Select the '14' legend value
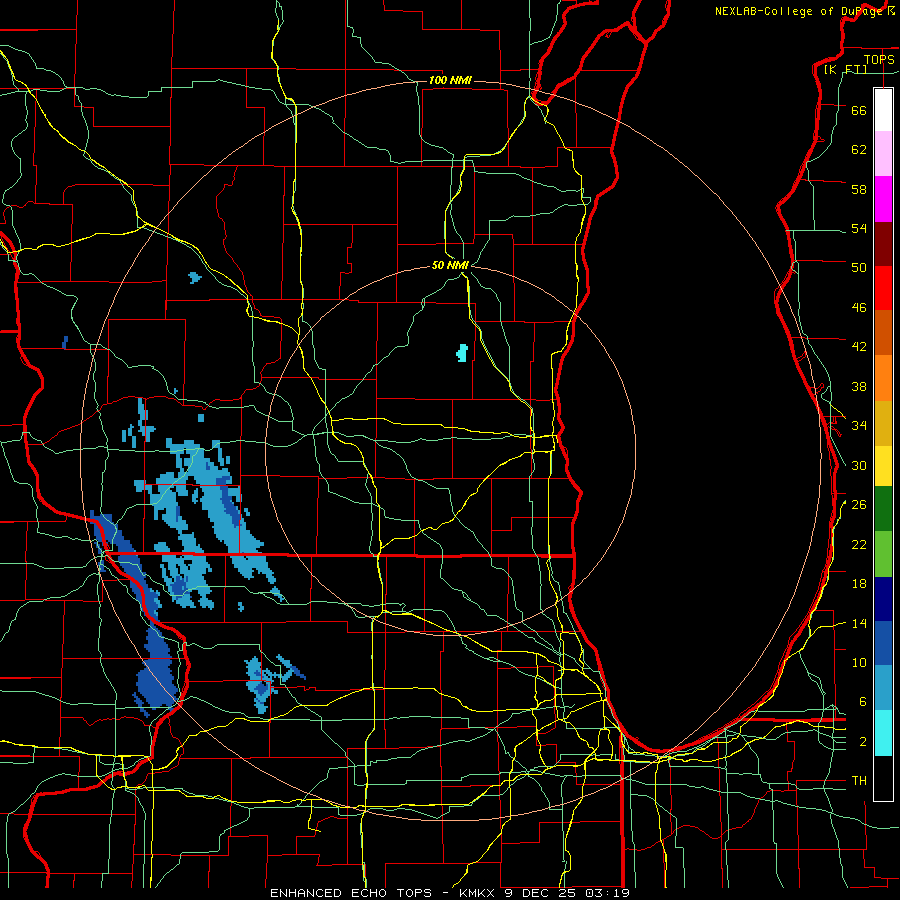The width and height of the screenshot is (900, 900). [859, 623]
